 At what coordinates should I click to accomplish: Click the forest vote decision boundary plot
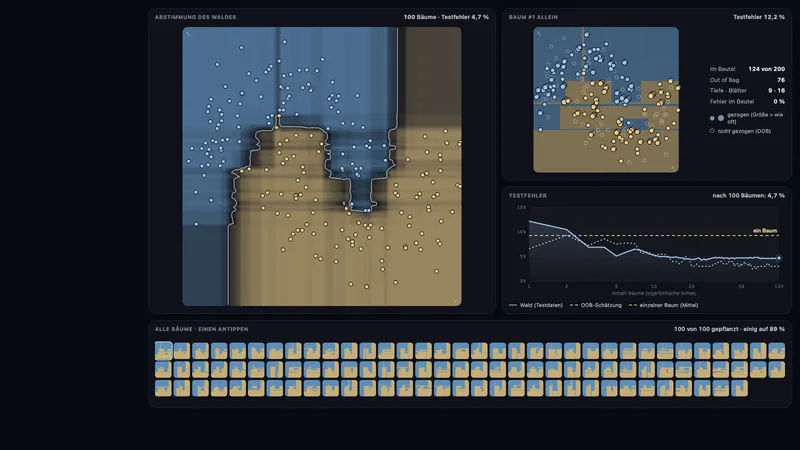coord(322,166)
